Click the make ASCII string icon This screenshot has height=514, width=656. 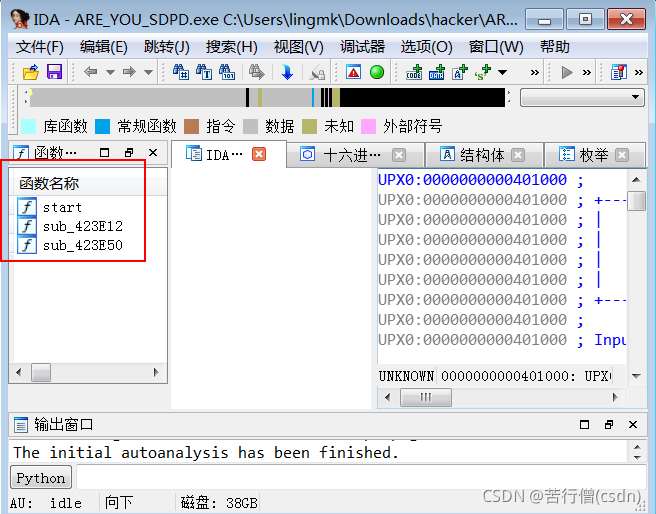[459, 72]
